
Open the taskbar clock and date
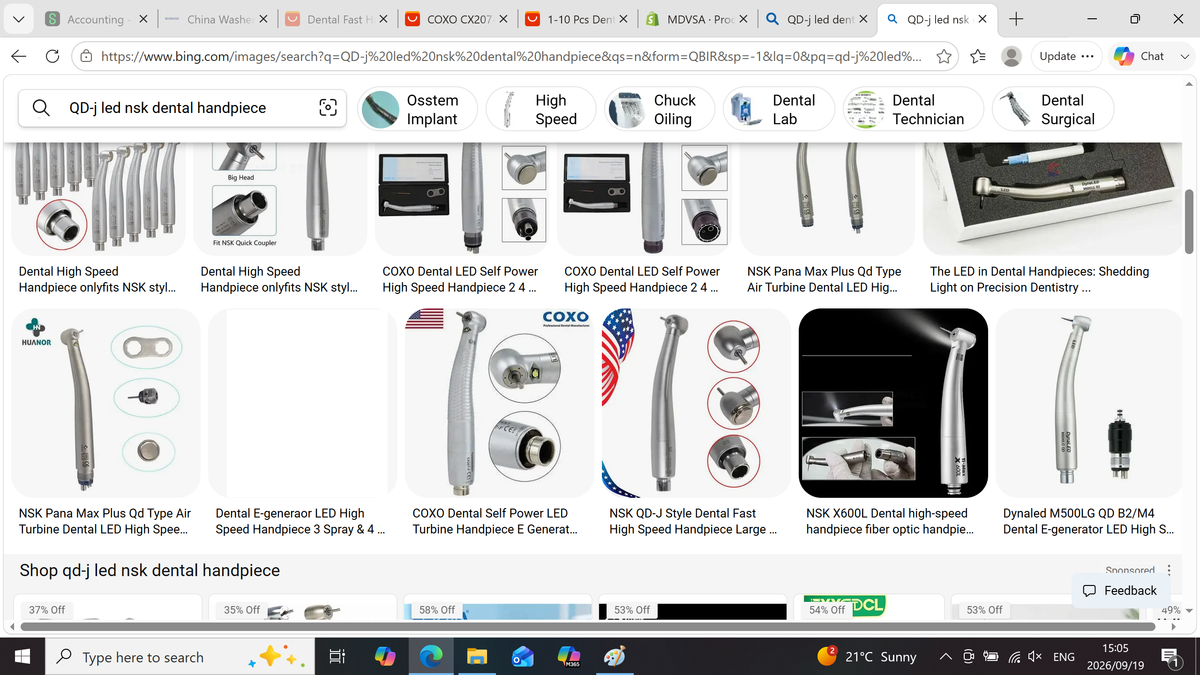tap(1115, 657)
